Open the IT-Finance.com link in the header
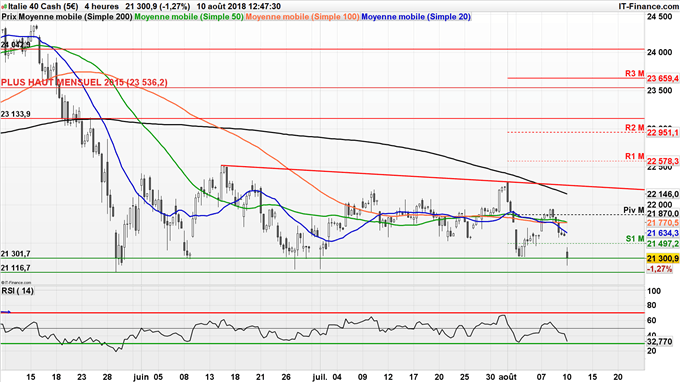Viewport: 680px width, 382px height. (x=648, y=7)
